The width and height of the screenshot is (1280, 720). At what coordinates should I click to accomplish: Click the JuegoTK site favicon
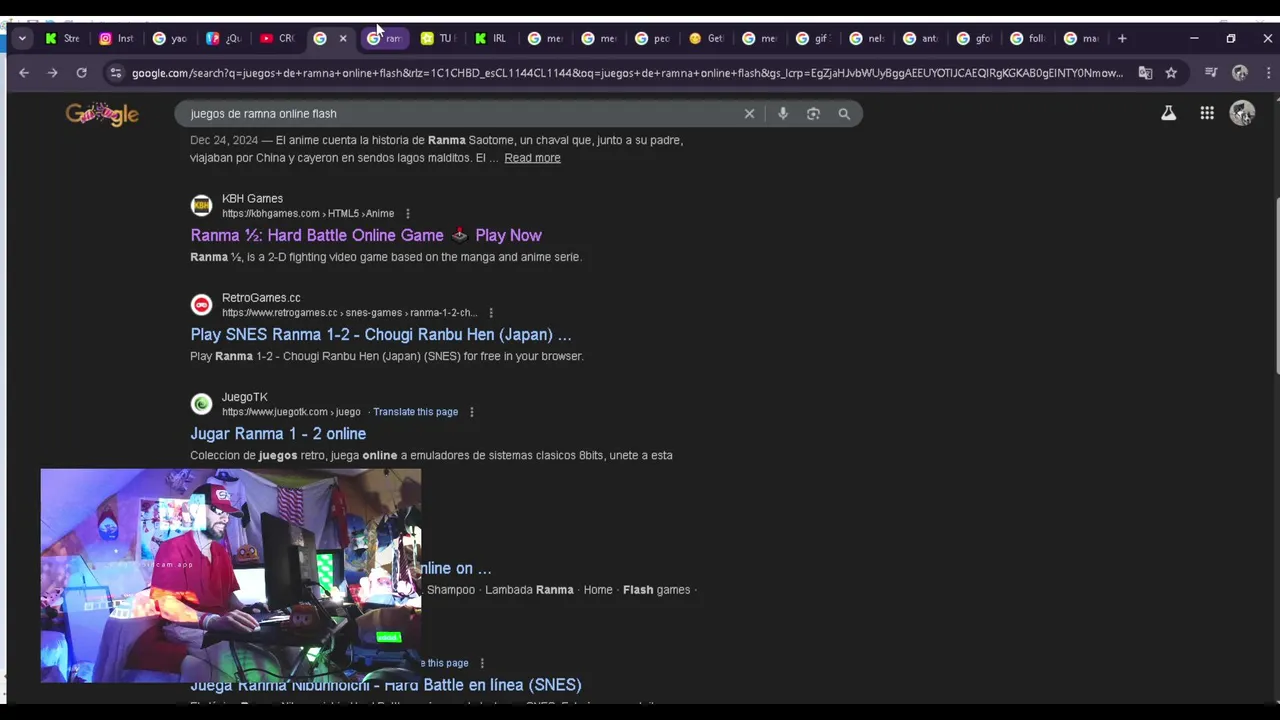tap(202, 404)
